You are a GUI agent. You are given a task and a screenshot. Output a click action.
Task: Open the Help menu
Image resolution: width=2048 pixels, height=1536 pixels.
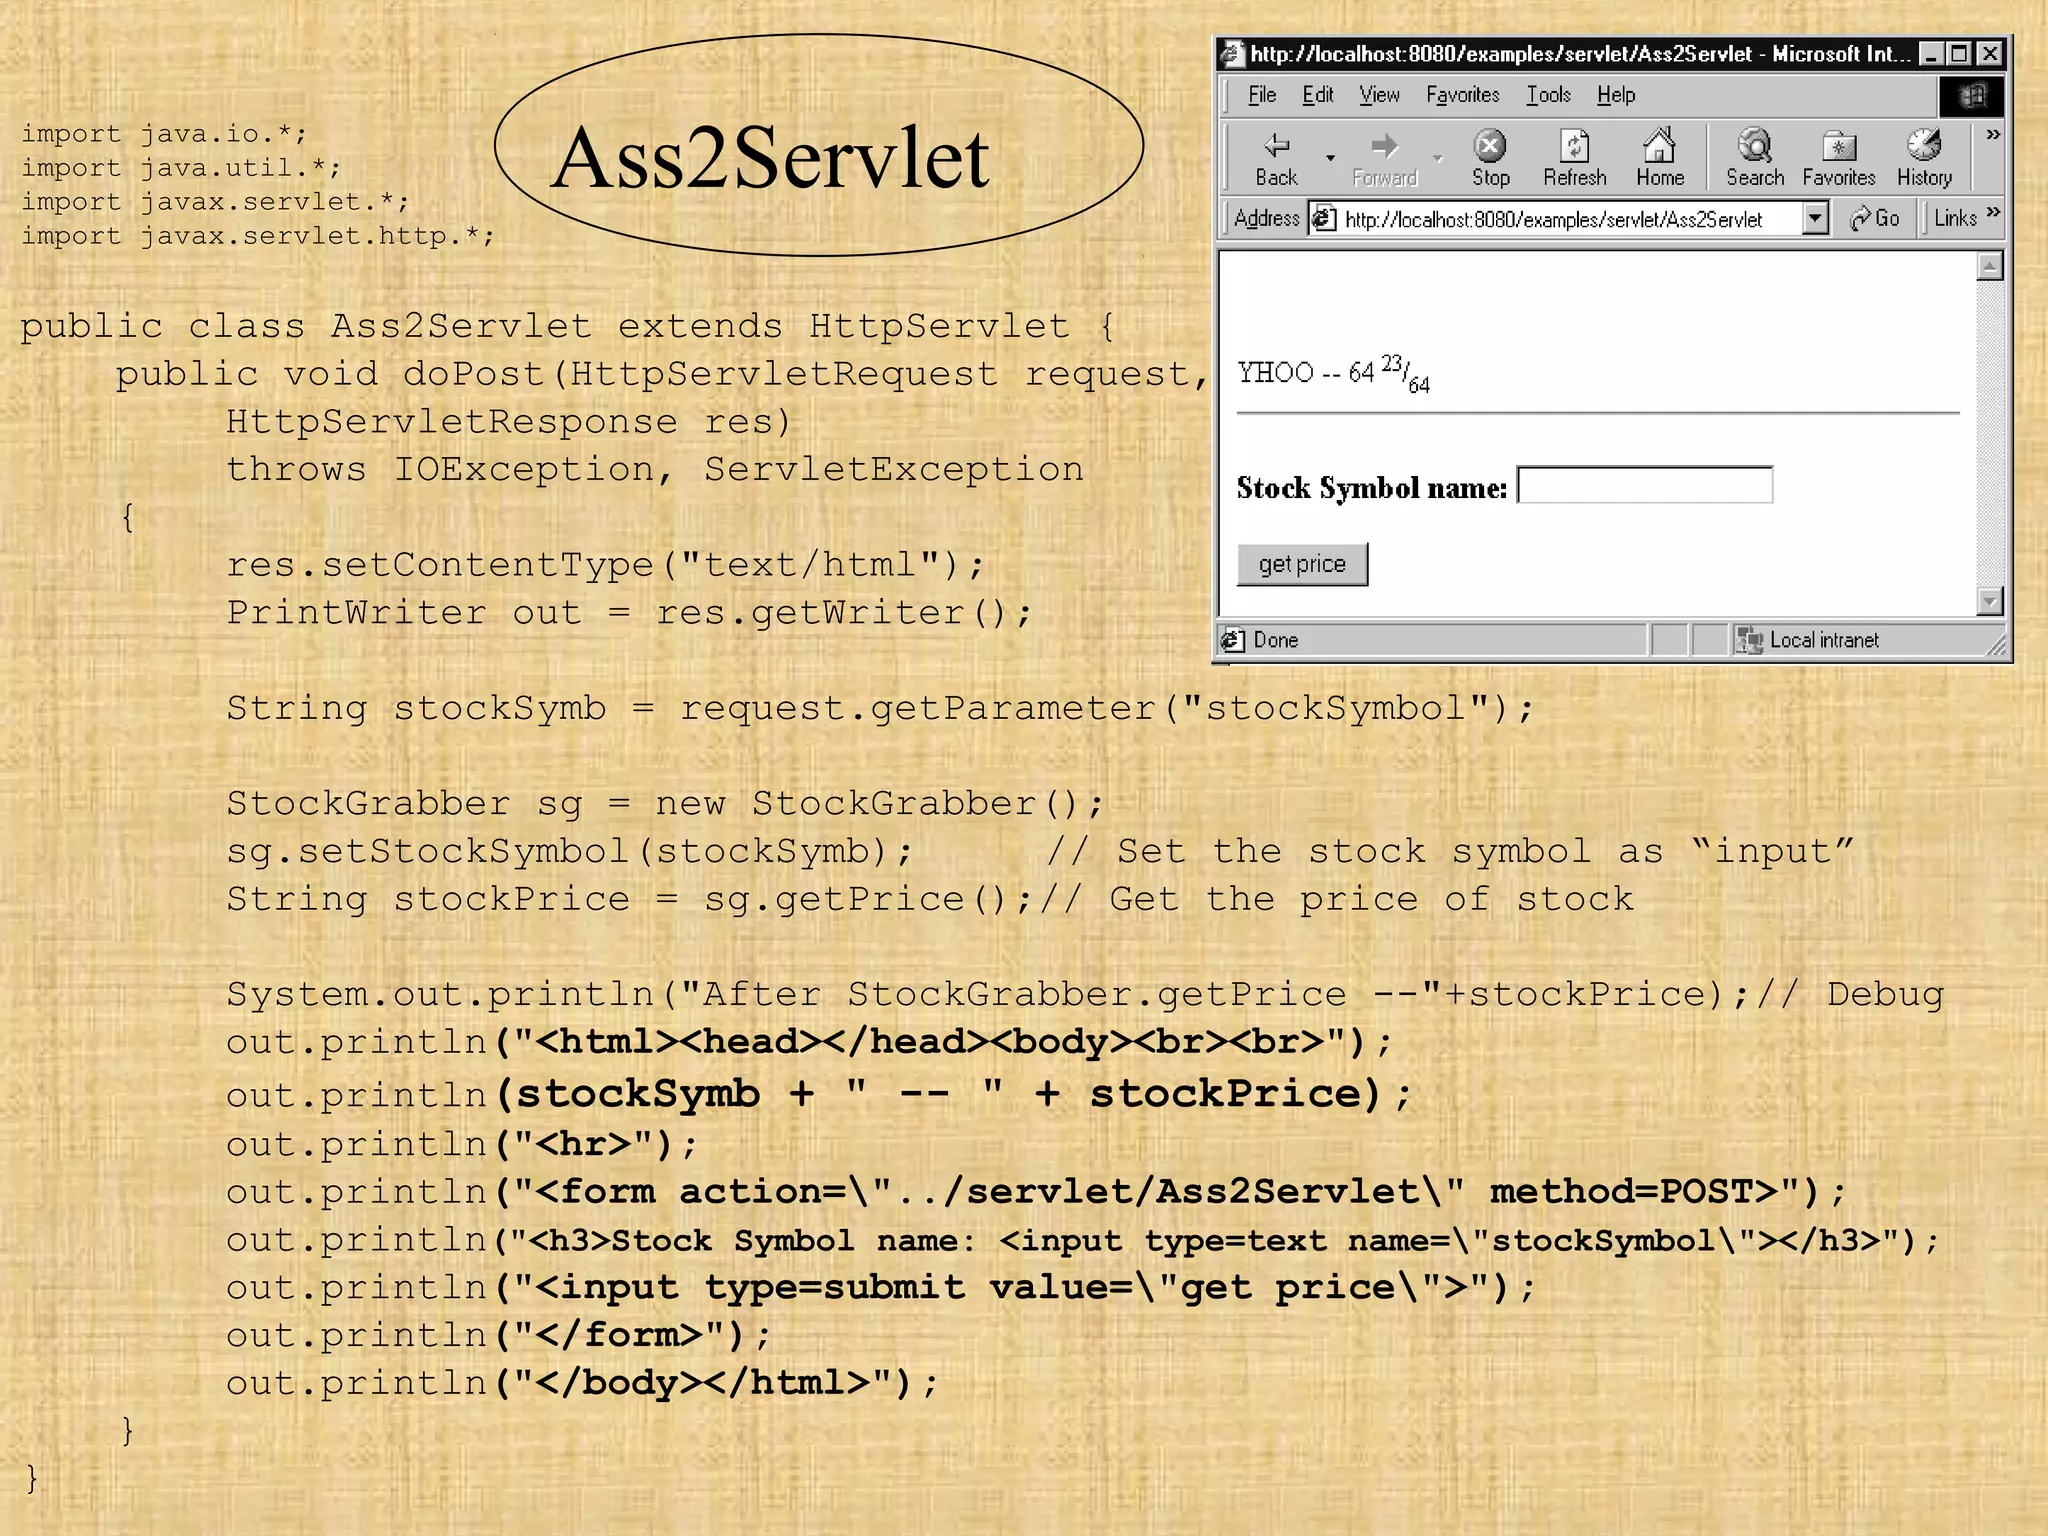(x=1616, y=95)
